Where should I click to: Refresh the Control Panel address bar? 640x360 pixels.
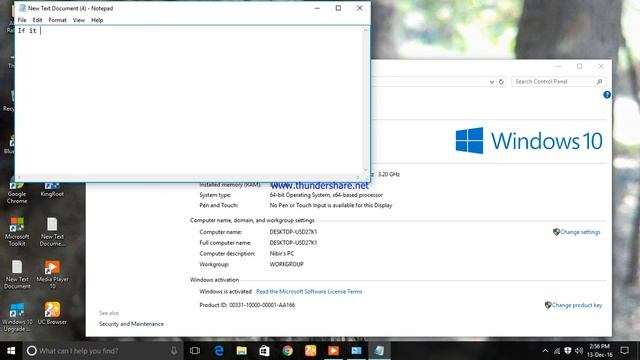[x=501, y=82]
